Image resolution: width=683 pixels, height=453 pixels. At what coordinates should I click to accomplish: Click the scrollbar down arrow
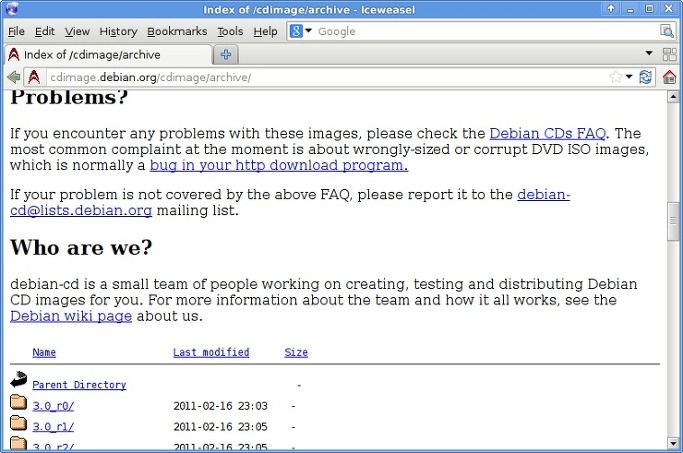673,443
